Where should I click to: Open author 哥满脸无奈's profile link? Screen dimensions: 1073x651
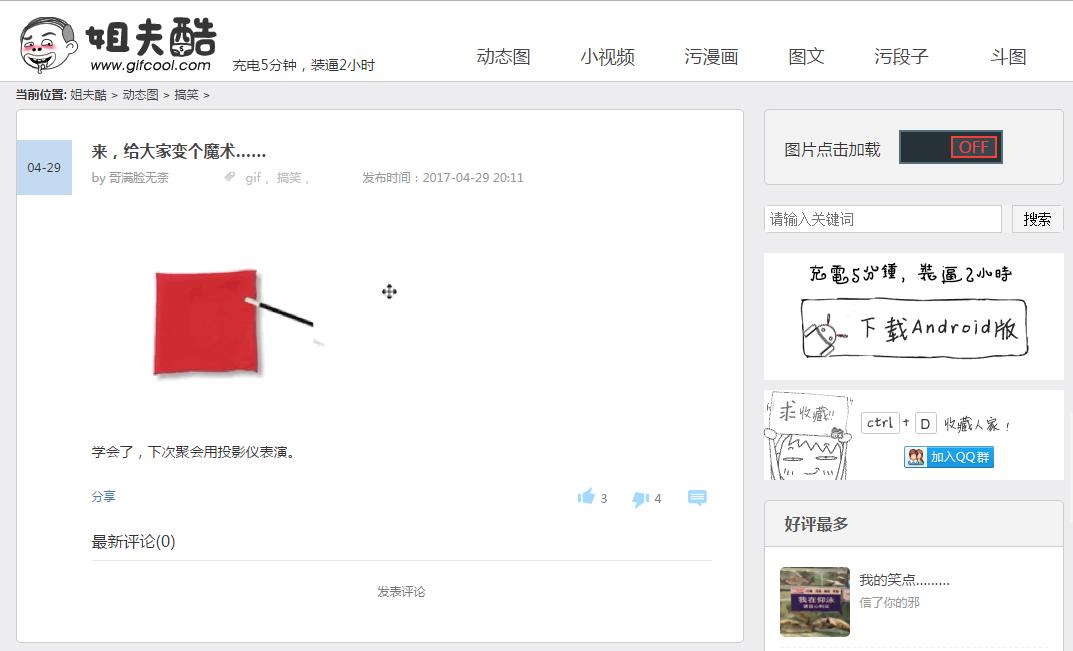pyautogui.click(x=137, y=177)
